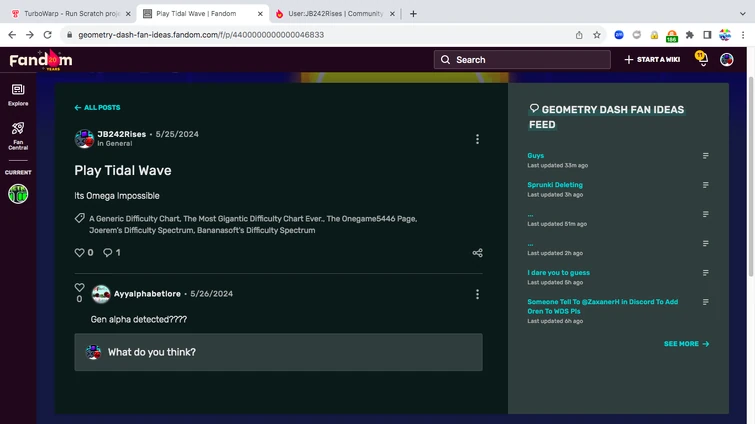The height and width of the screenshot is (424, 755).
Task: Open Ayyalphabetlore's avatar
Action: tap(101, 294)
